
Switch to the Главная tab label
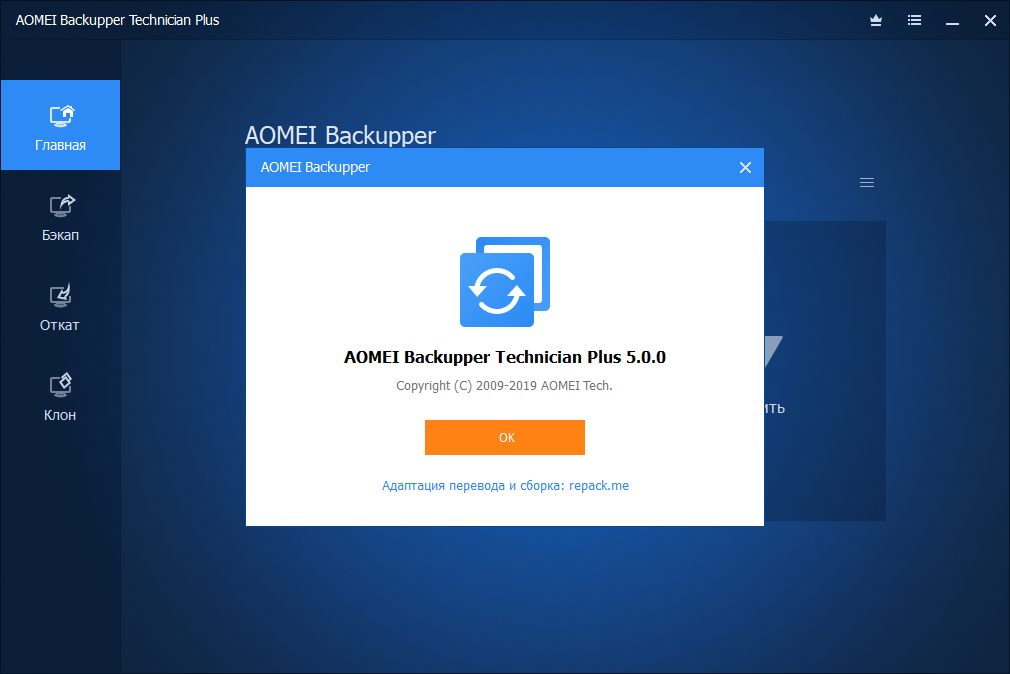coord(61,145)
